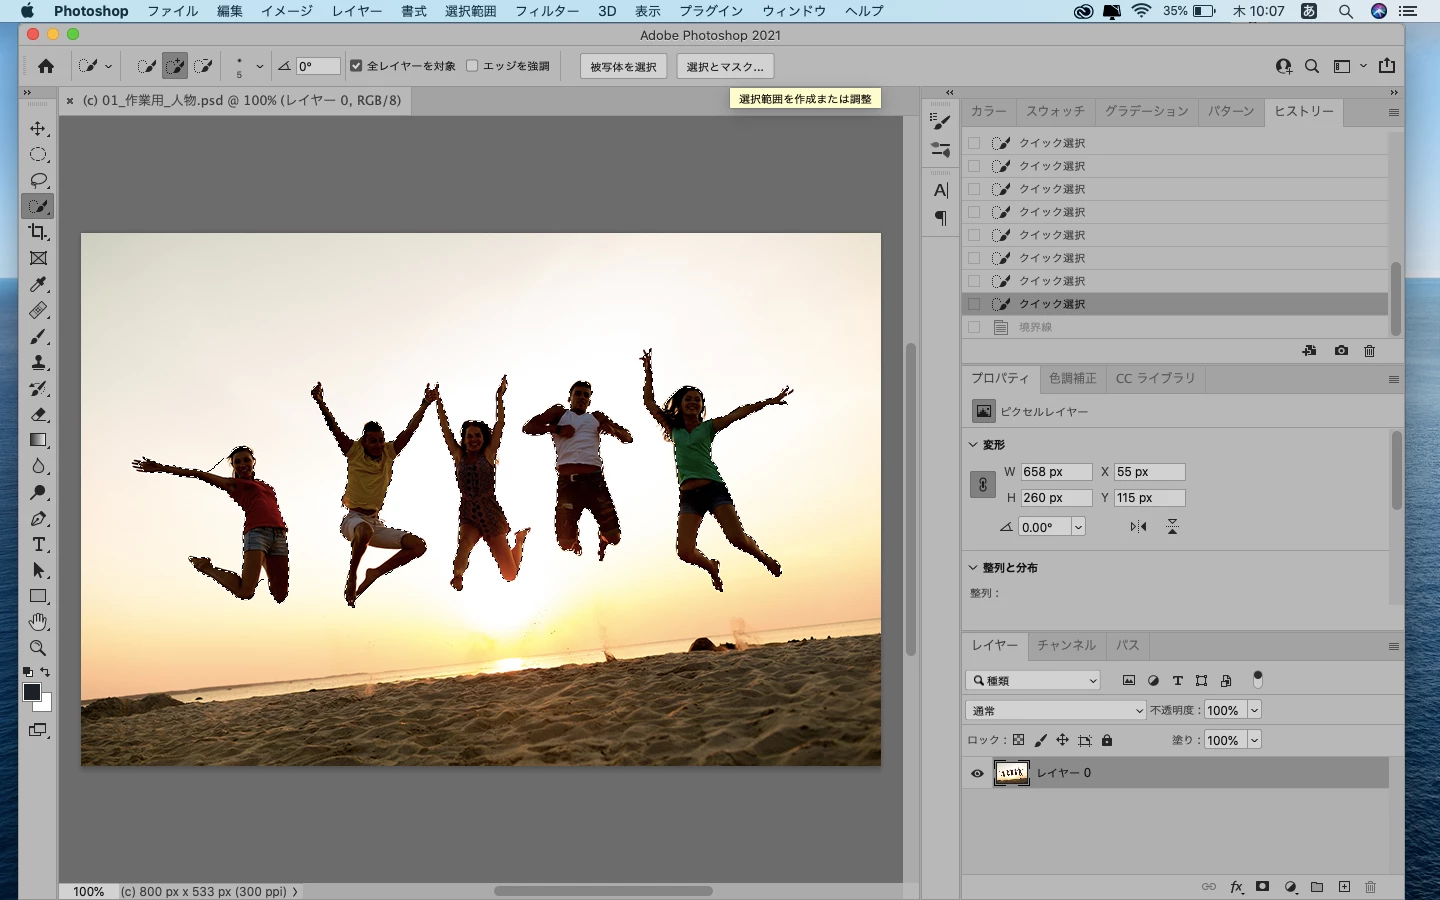Hide レイヤー 0 visibility eye

tap(977, 773)
